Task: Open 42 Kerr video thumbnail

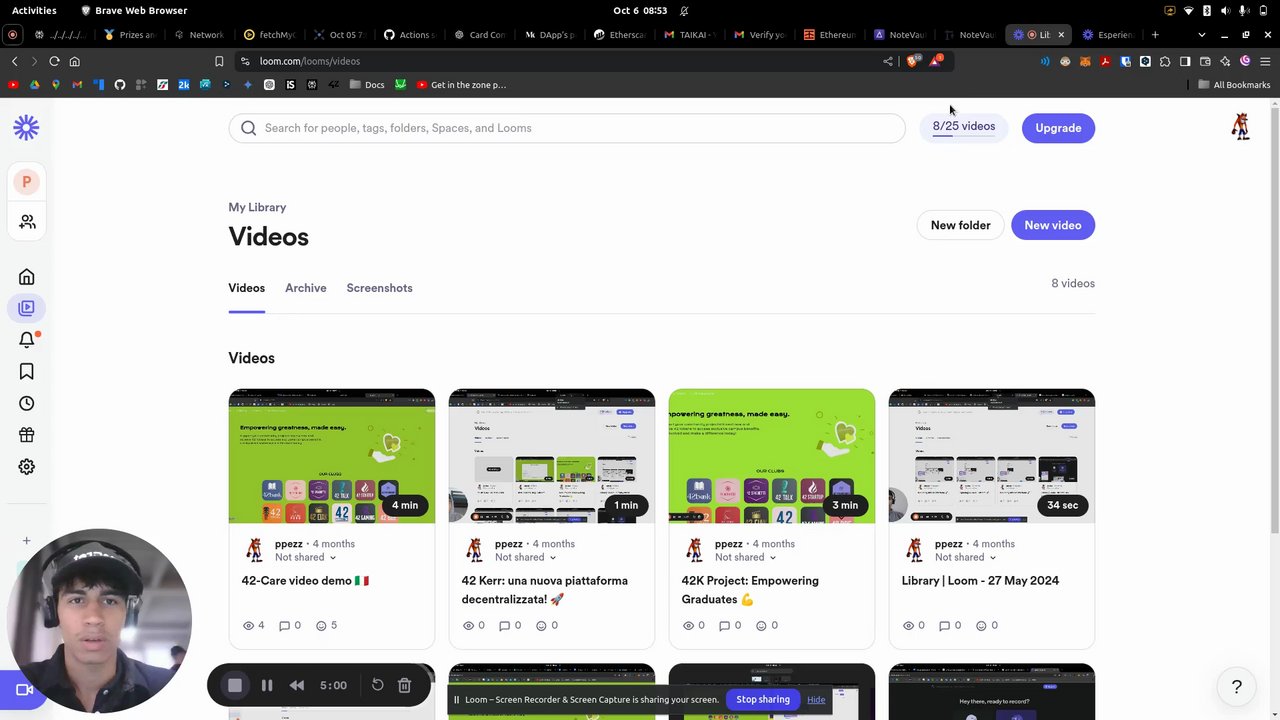Action: pos(552,456)
